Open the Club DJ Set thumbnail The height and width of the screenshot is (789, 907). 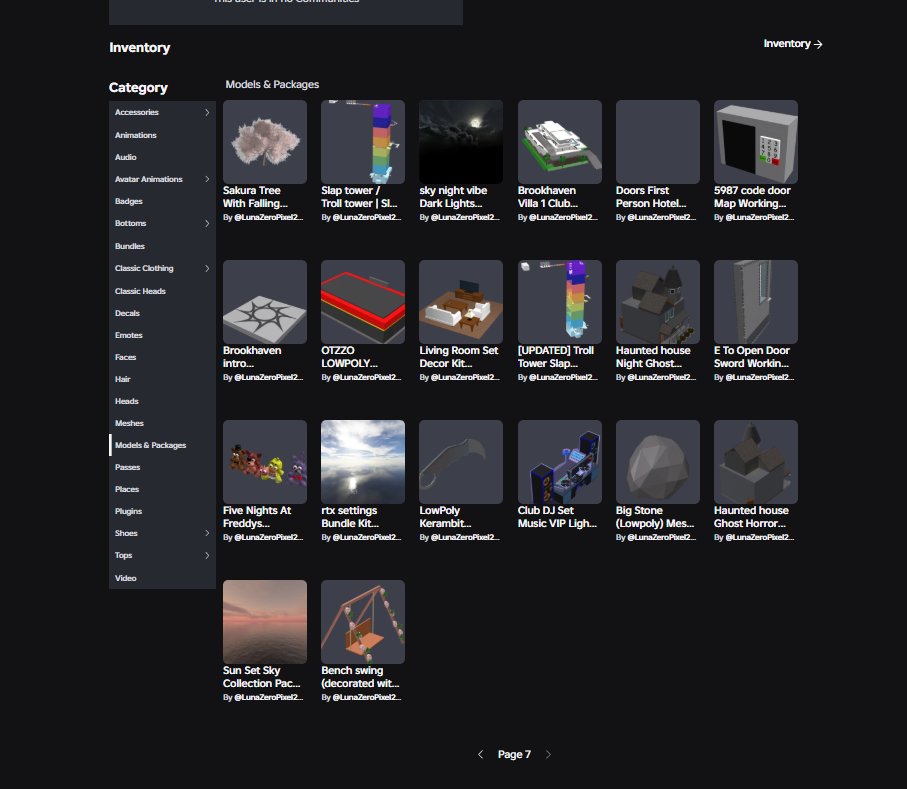coord(560,462)
